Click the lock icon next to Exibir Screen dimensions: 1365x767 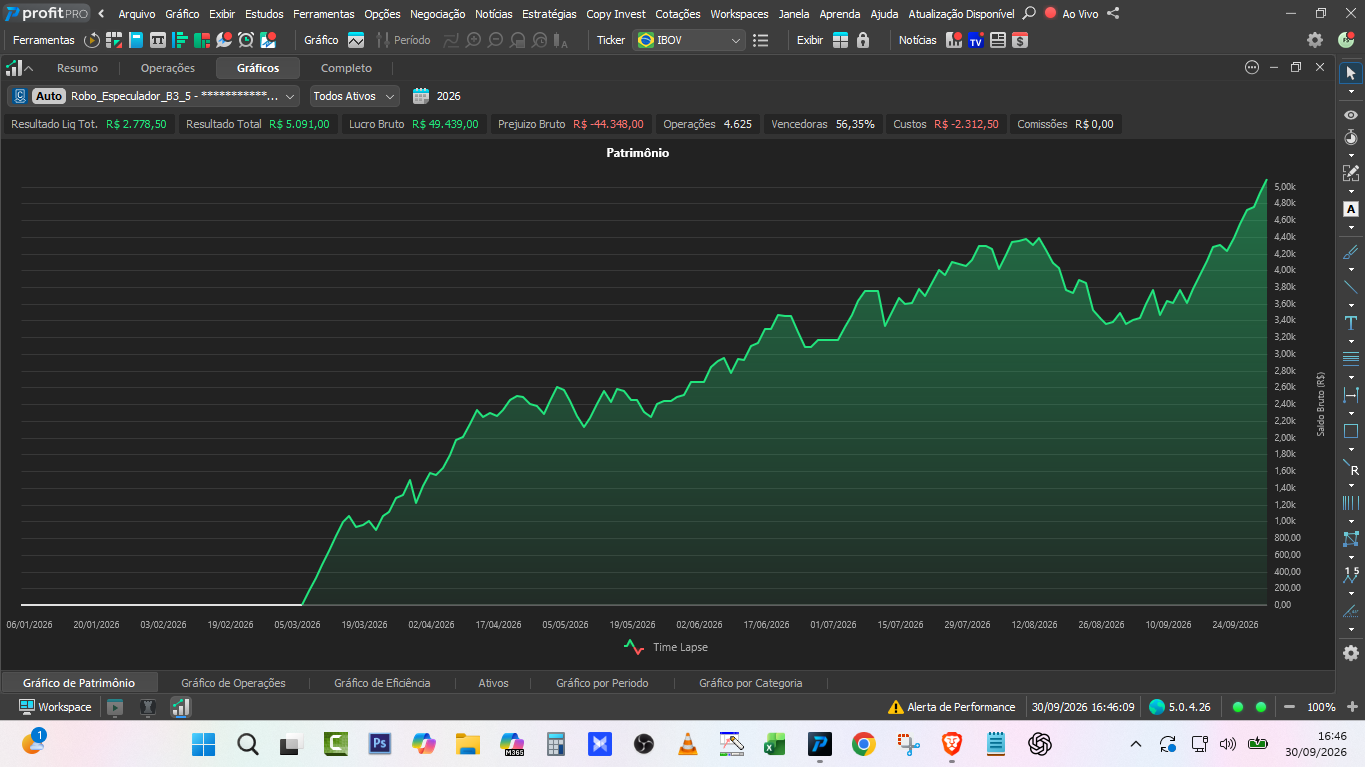[x=863, y=40]
